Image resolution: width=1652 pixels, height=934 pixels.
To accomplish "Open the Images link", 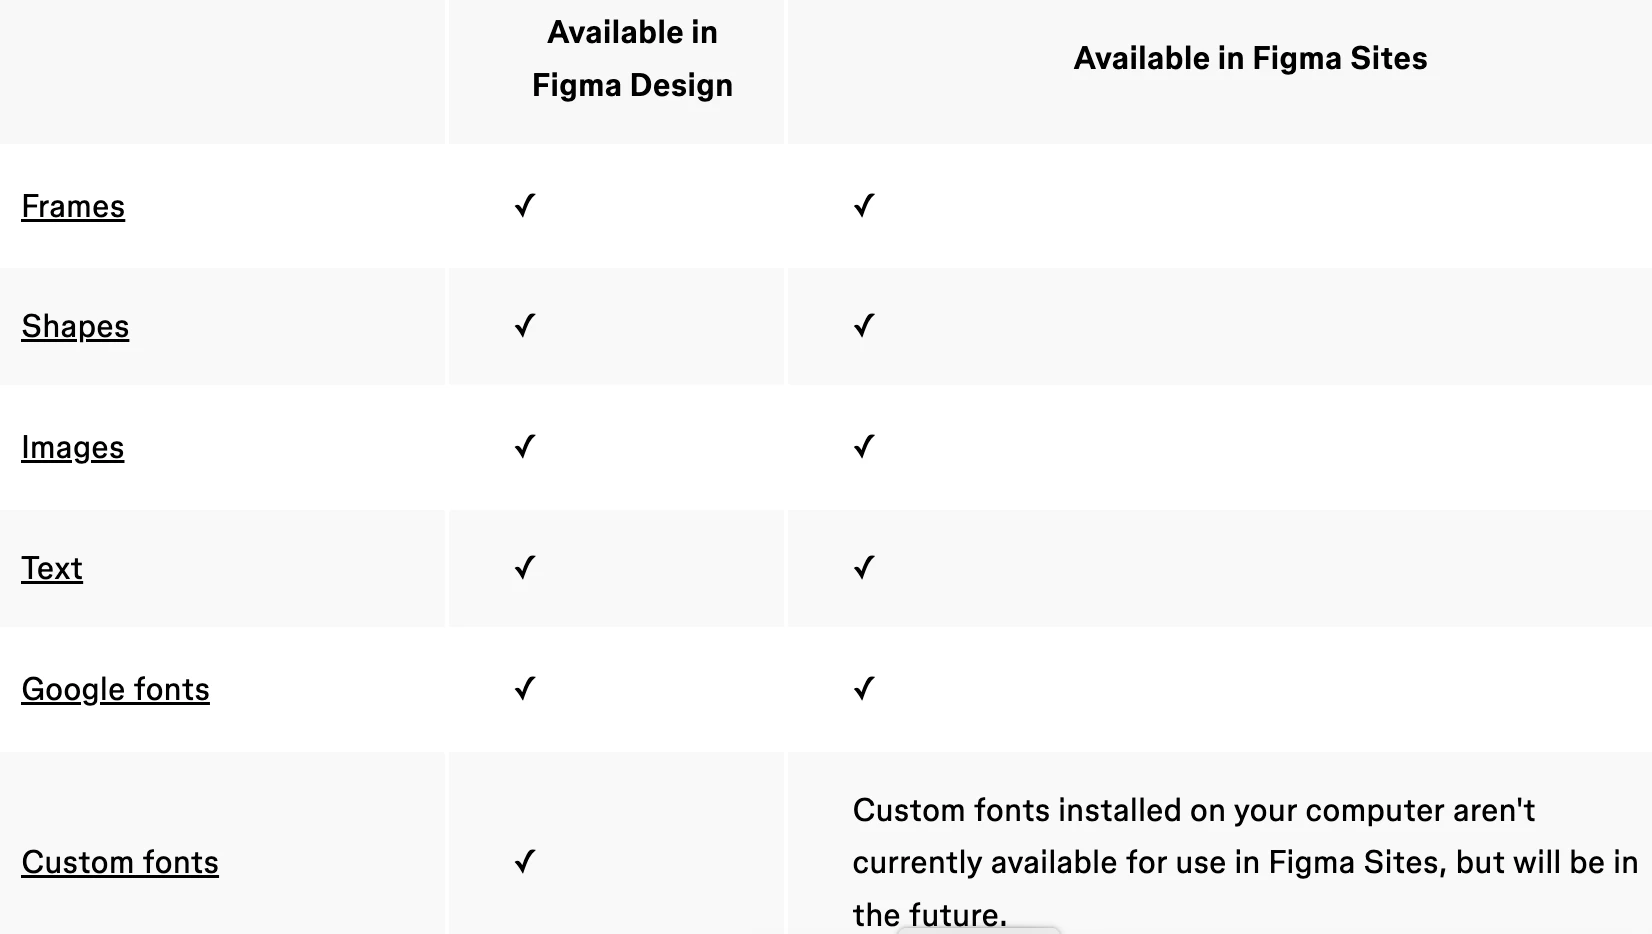I will point(72,447).
